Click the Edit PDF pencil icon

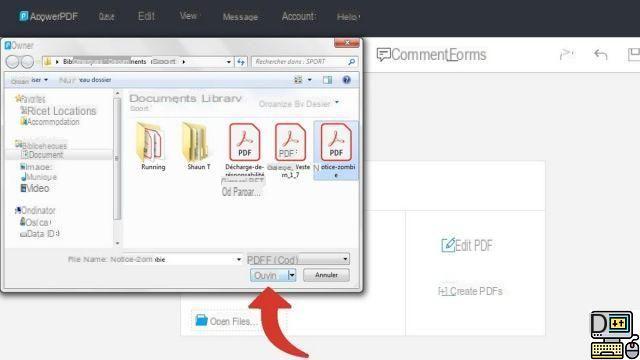[x=448, y=245]
